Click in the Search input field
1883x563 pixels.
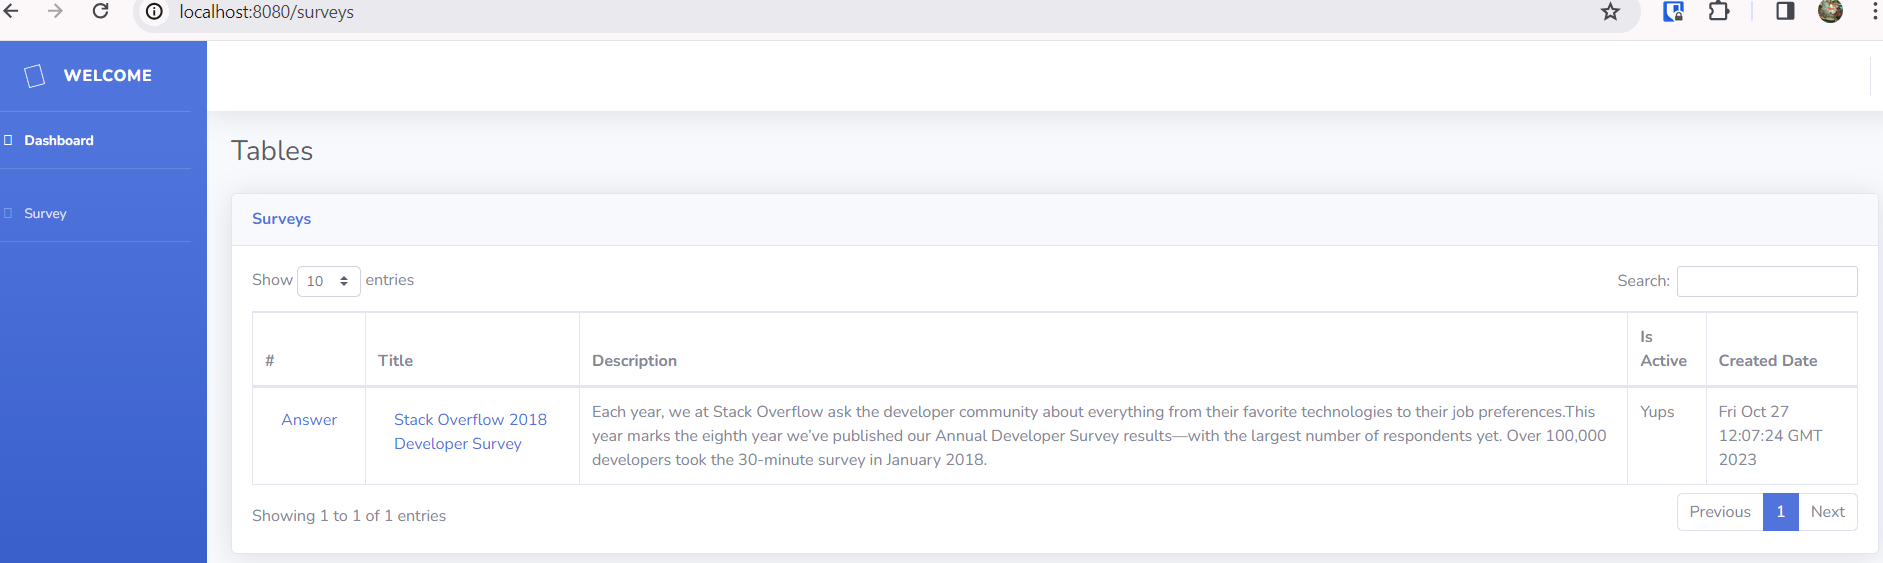[1766, 282]
